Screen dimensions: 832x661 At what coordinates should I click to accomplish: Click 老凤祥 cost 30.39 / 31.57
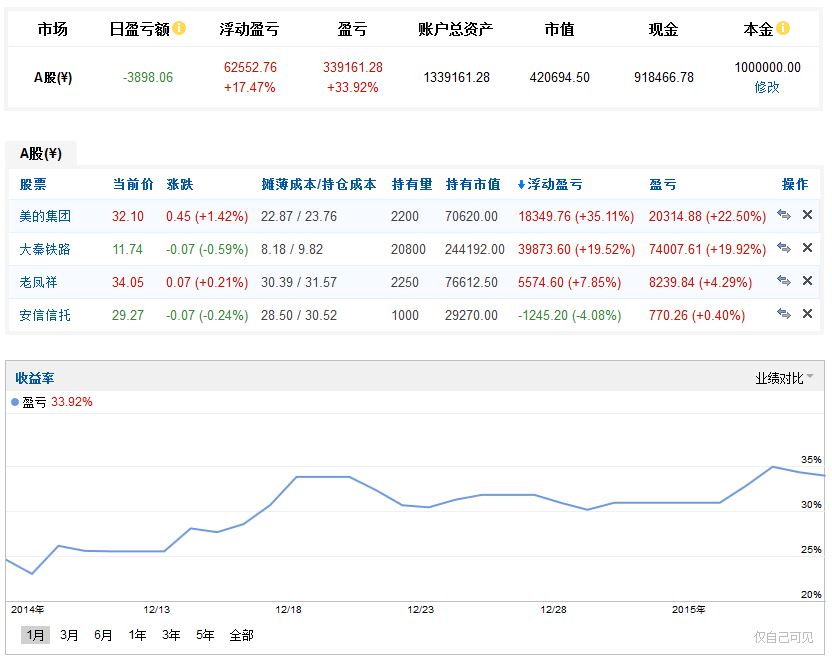[x=299, y=282]
